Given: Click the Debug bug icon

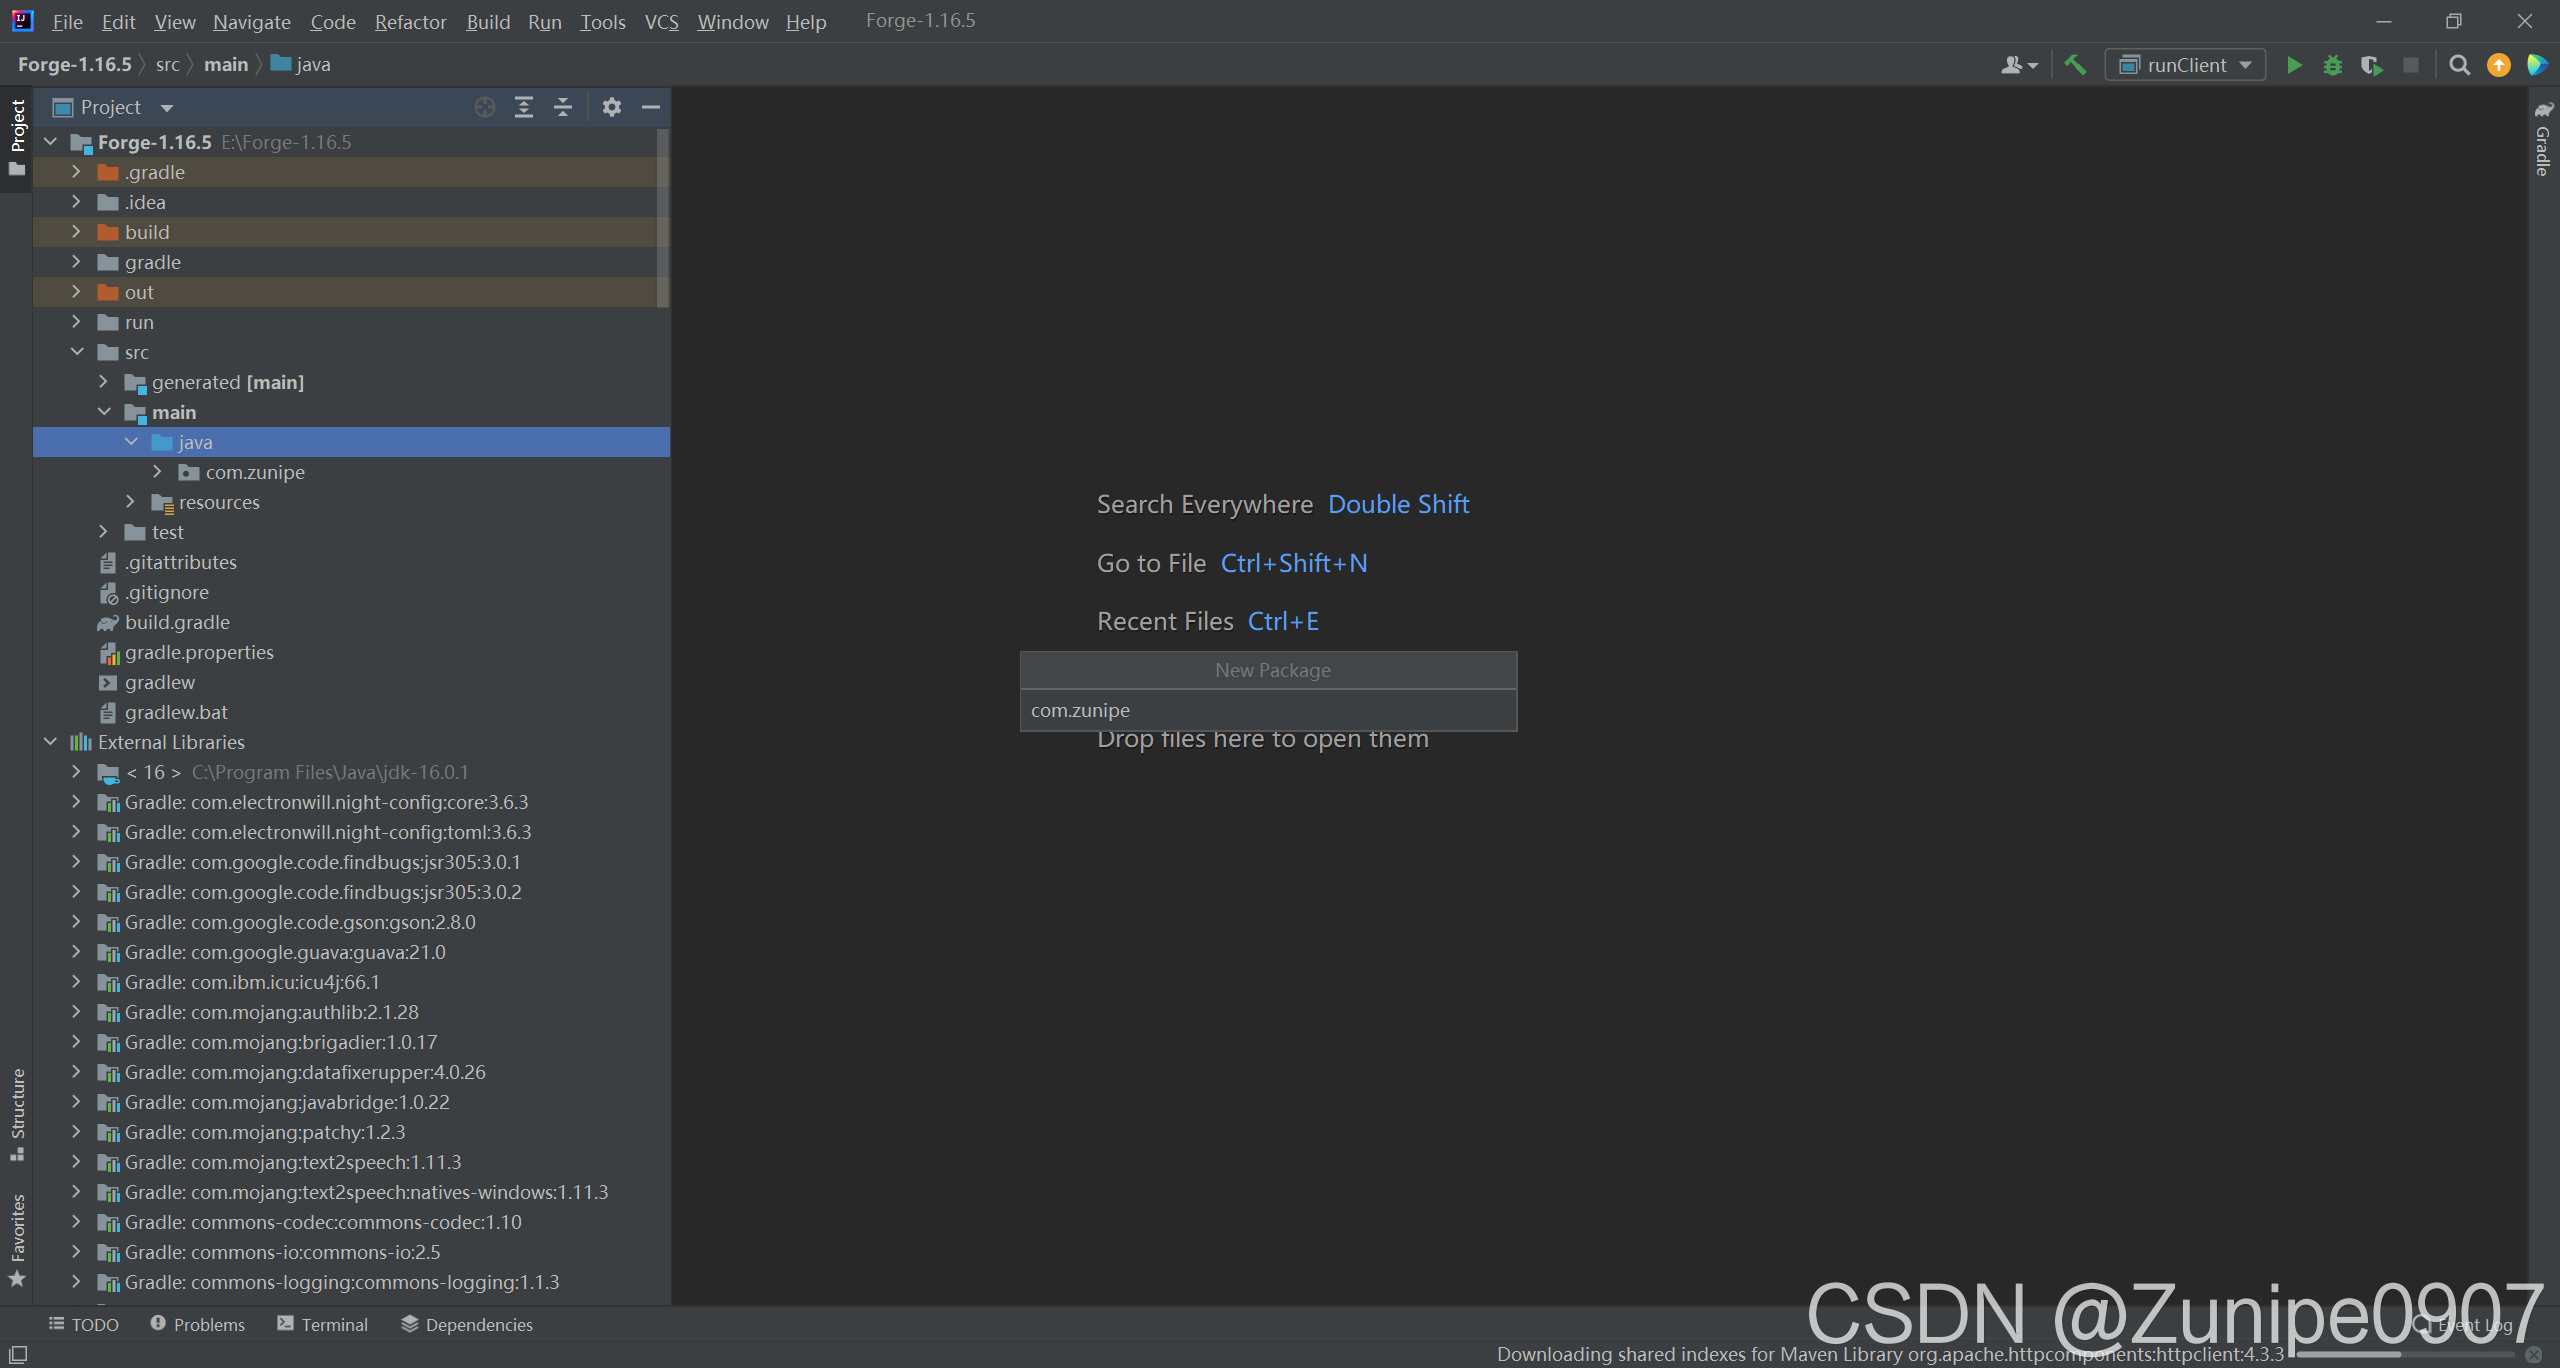Looking at the screenshot, I should click(x=2333, y=65).
